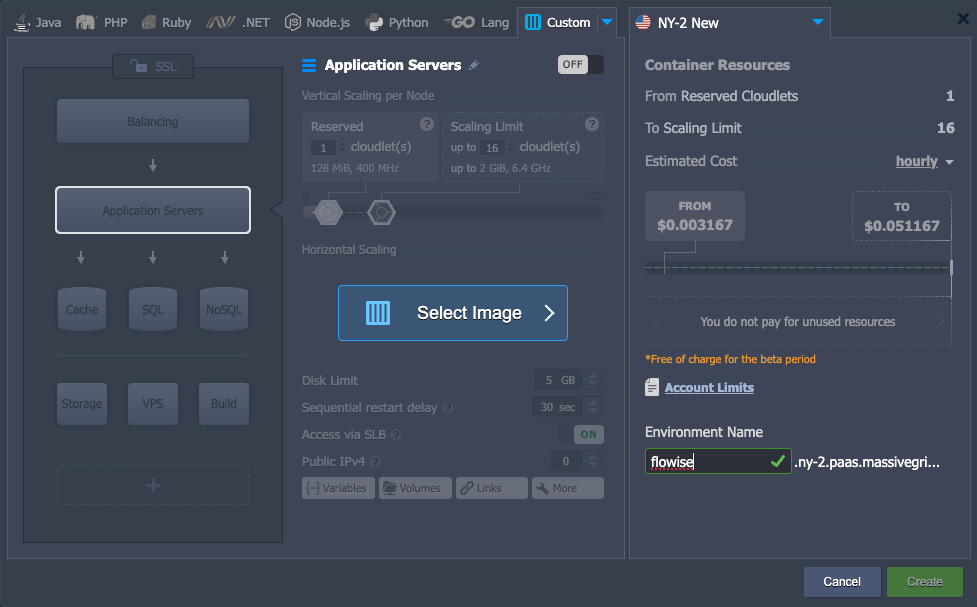The image size is (977, 607).
Task: Click the scaling limit slider handle
Action: point(381,213)
